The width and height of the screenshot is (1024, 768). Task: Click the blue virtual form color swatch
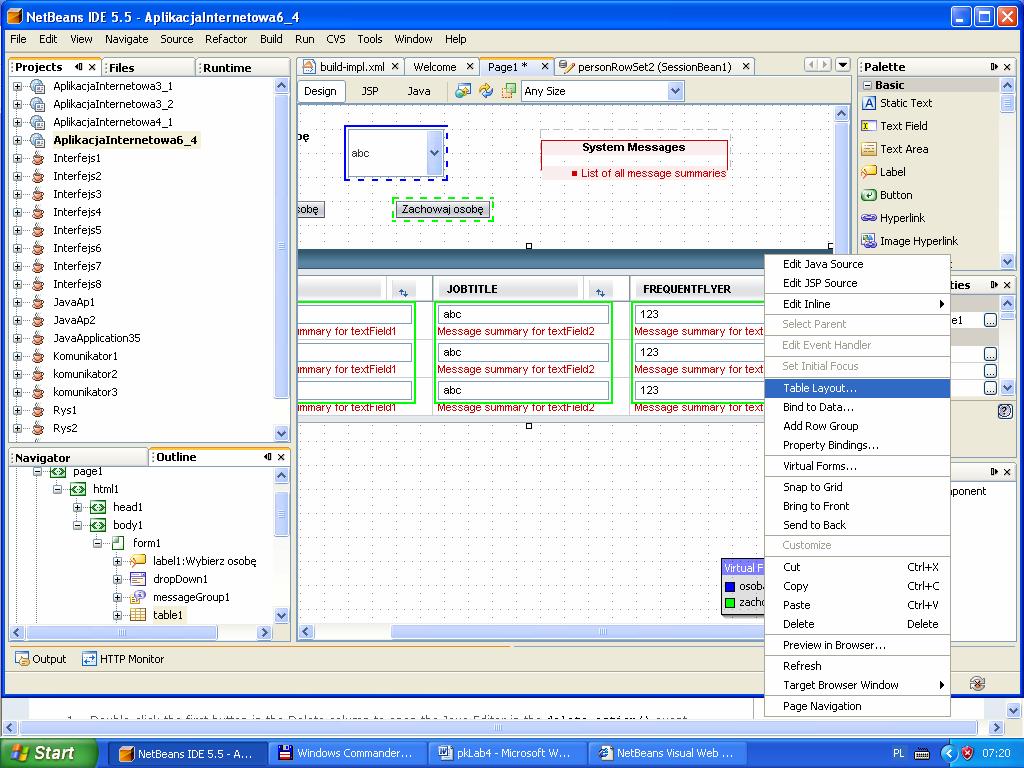730,586
